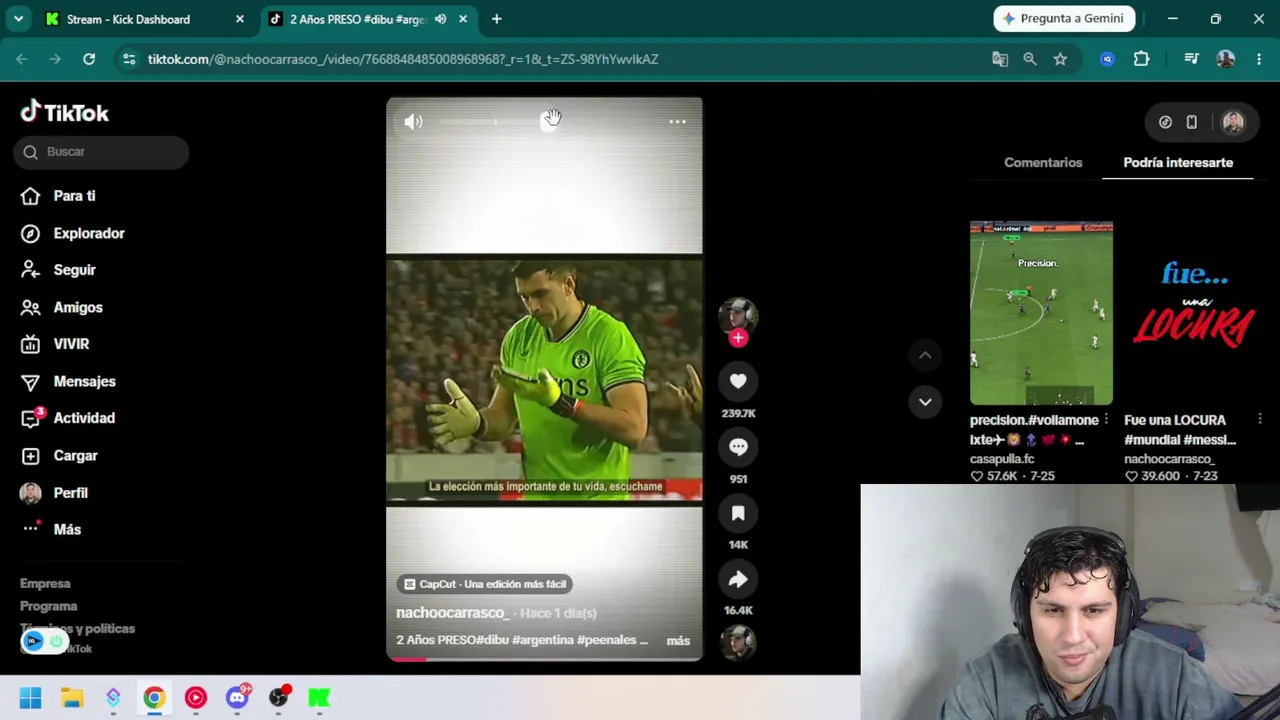The height and width of the screenshot is (720, 1280).
Task: Bookmark the video with the save icon
Action: click(738, 513)
